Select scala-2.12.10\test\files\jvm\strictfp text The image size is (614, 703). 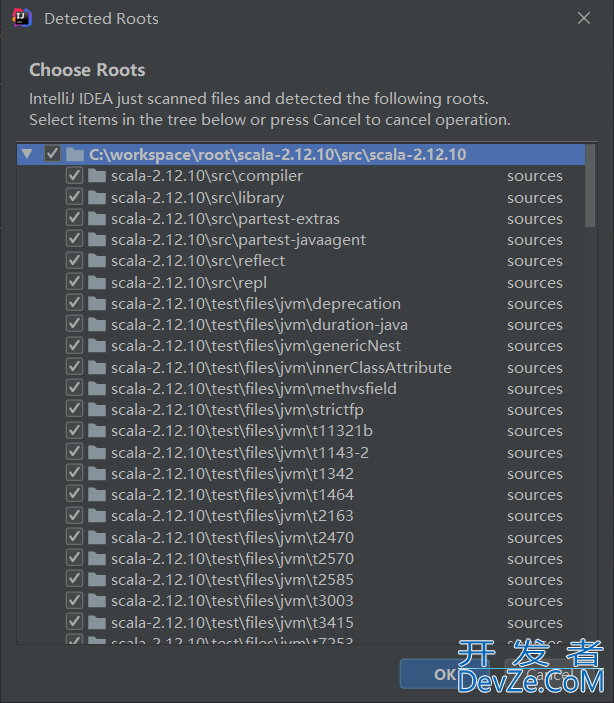237,410
